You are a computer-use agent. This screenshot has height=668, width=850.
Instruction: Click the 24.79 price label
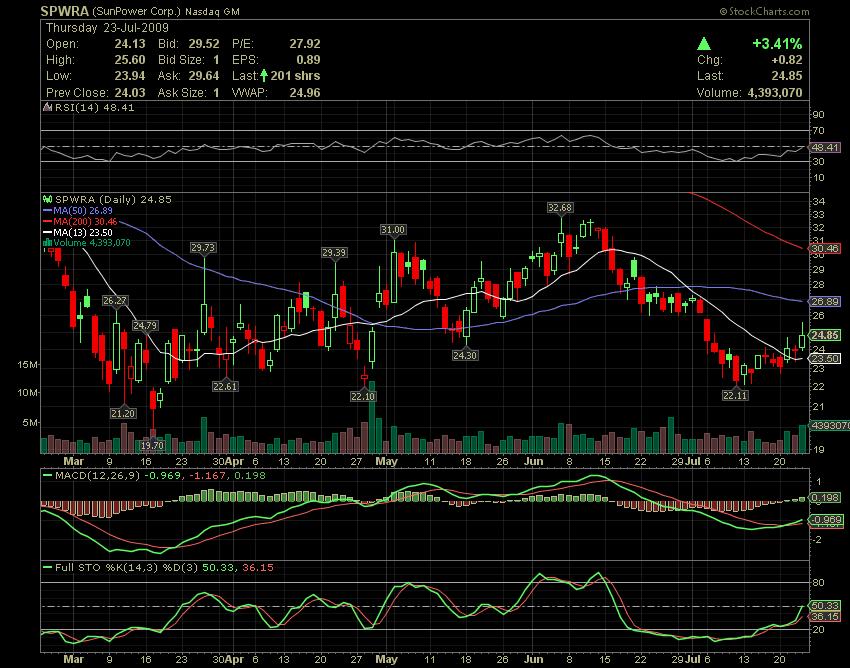tap(145, 326)
